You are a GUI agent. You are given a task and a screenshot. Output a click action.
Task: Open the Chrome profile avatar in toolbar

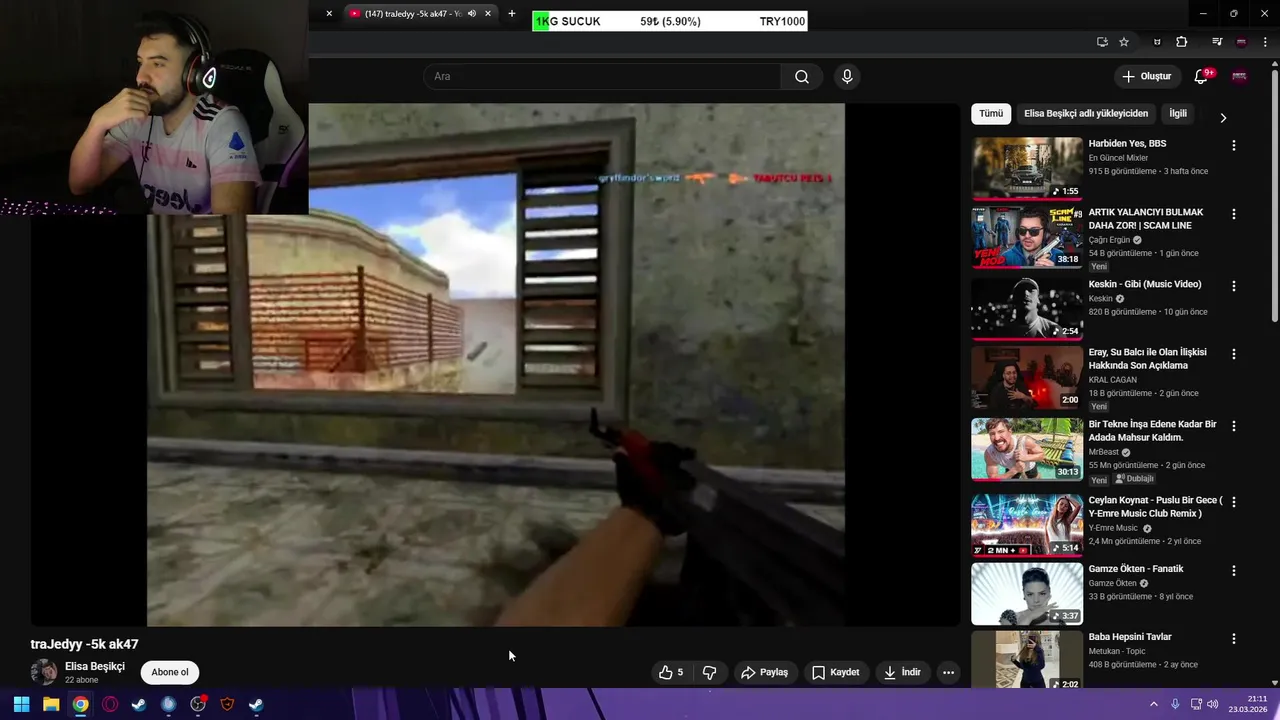pos(1241,42)
